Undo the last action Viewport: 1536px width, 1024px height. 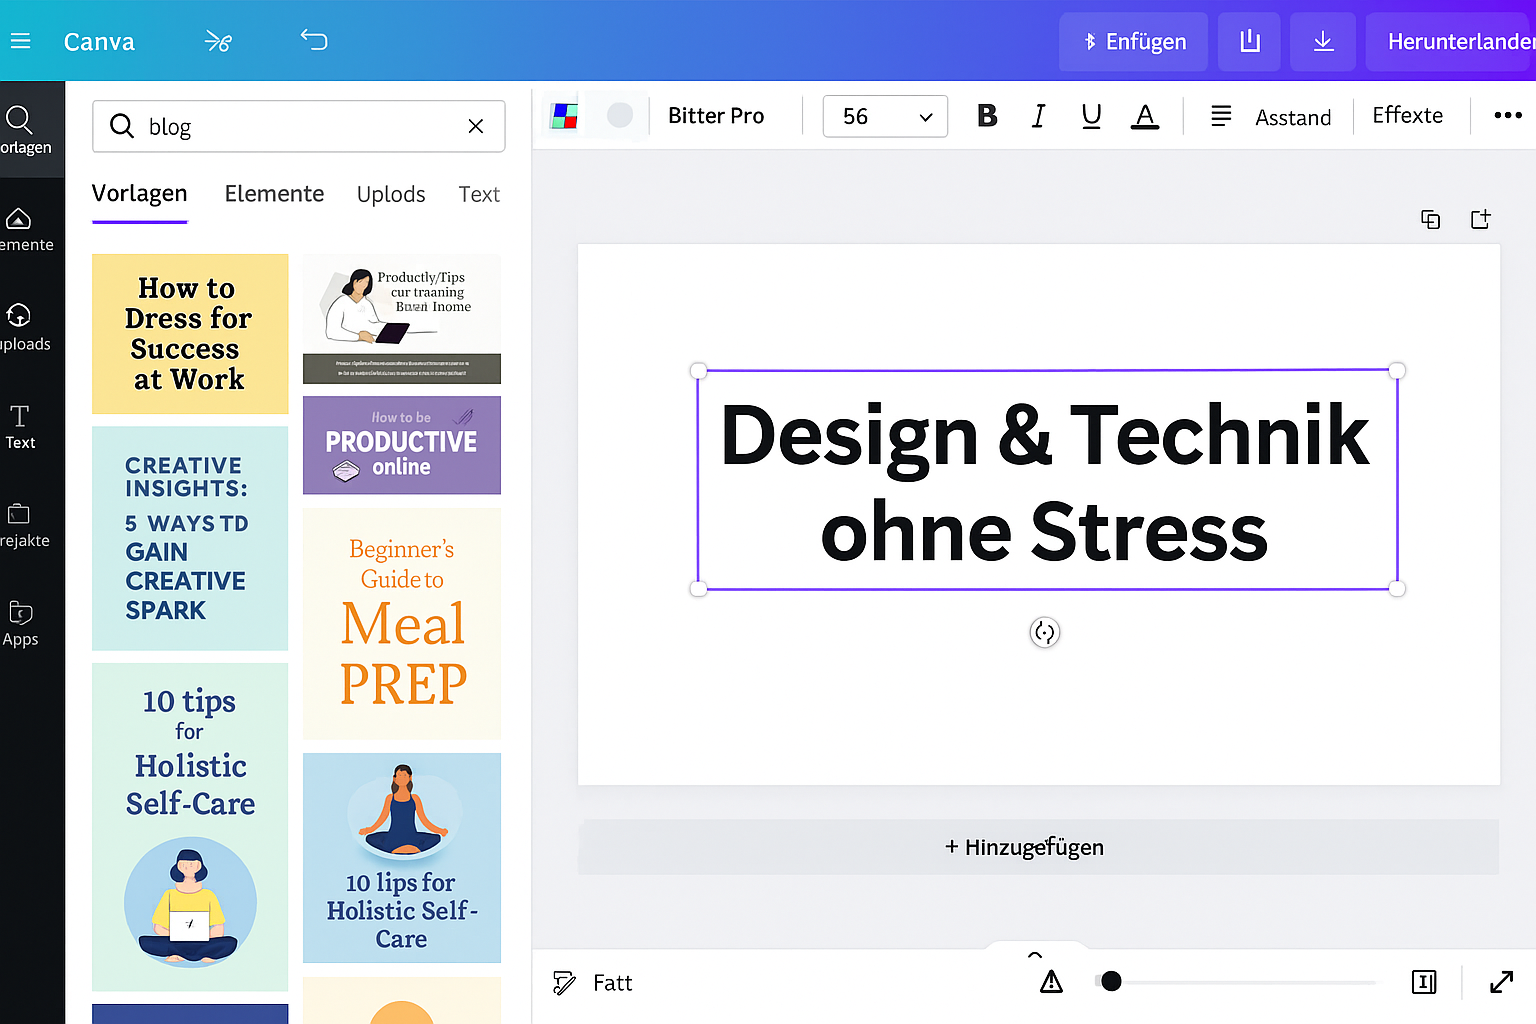[314, 40]
